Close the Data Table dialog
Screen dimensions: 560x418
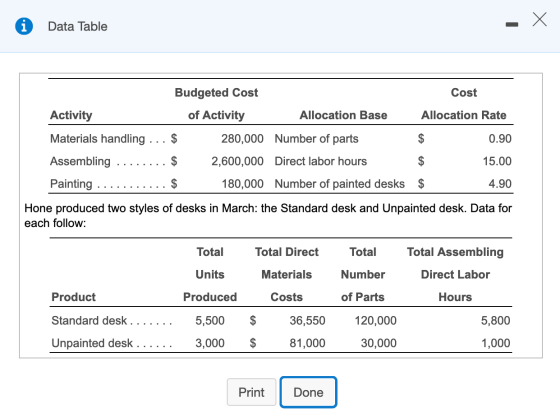point(539,19)
